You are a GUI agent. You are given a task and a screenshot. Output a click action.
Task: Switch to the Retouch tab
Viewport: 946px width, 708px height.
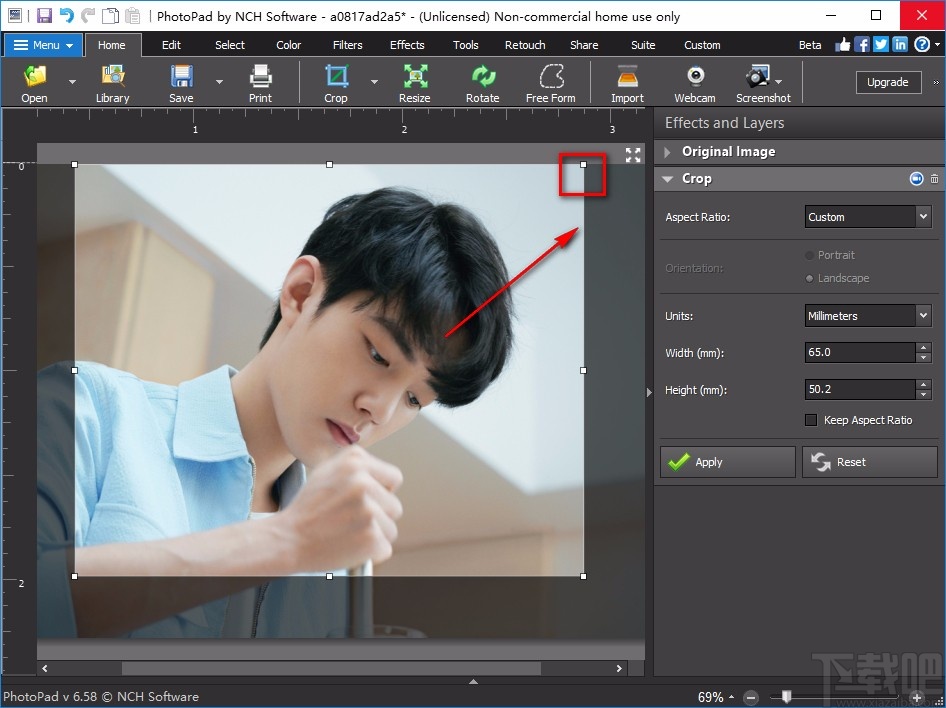(x=525, y=44)
